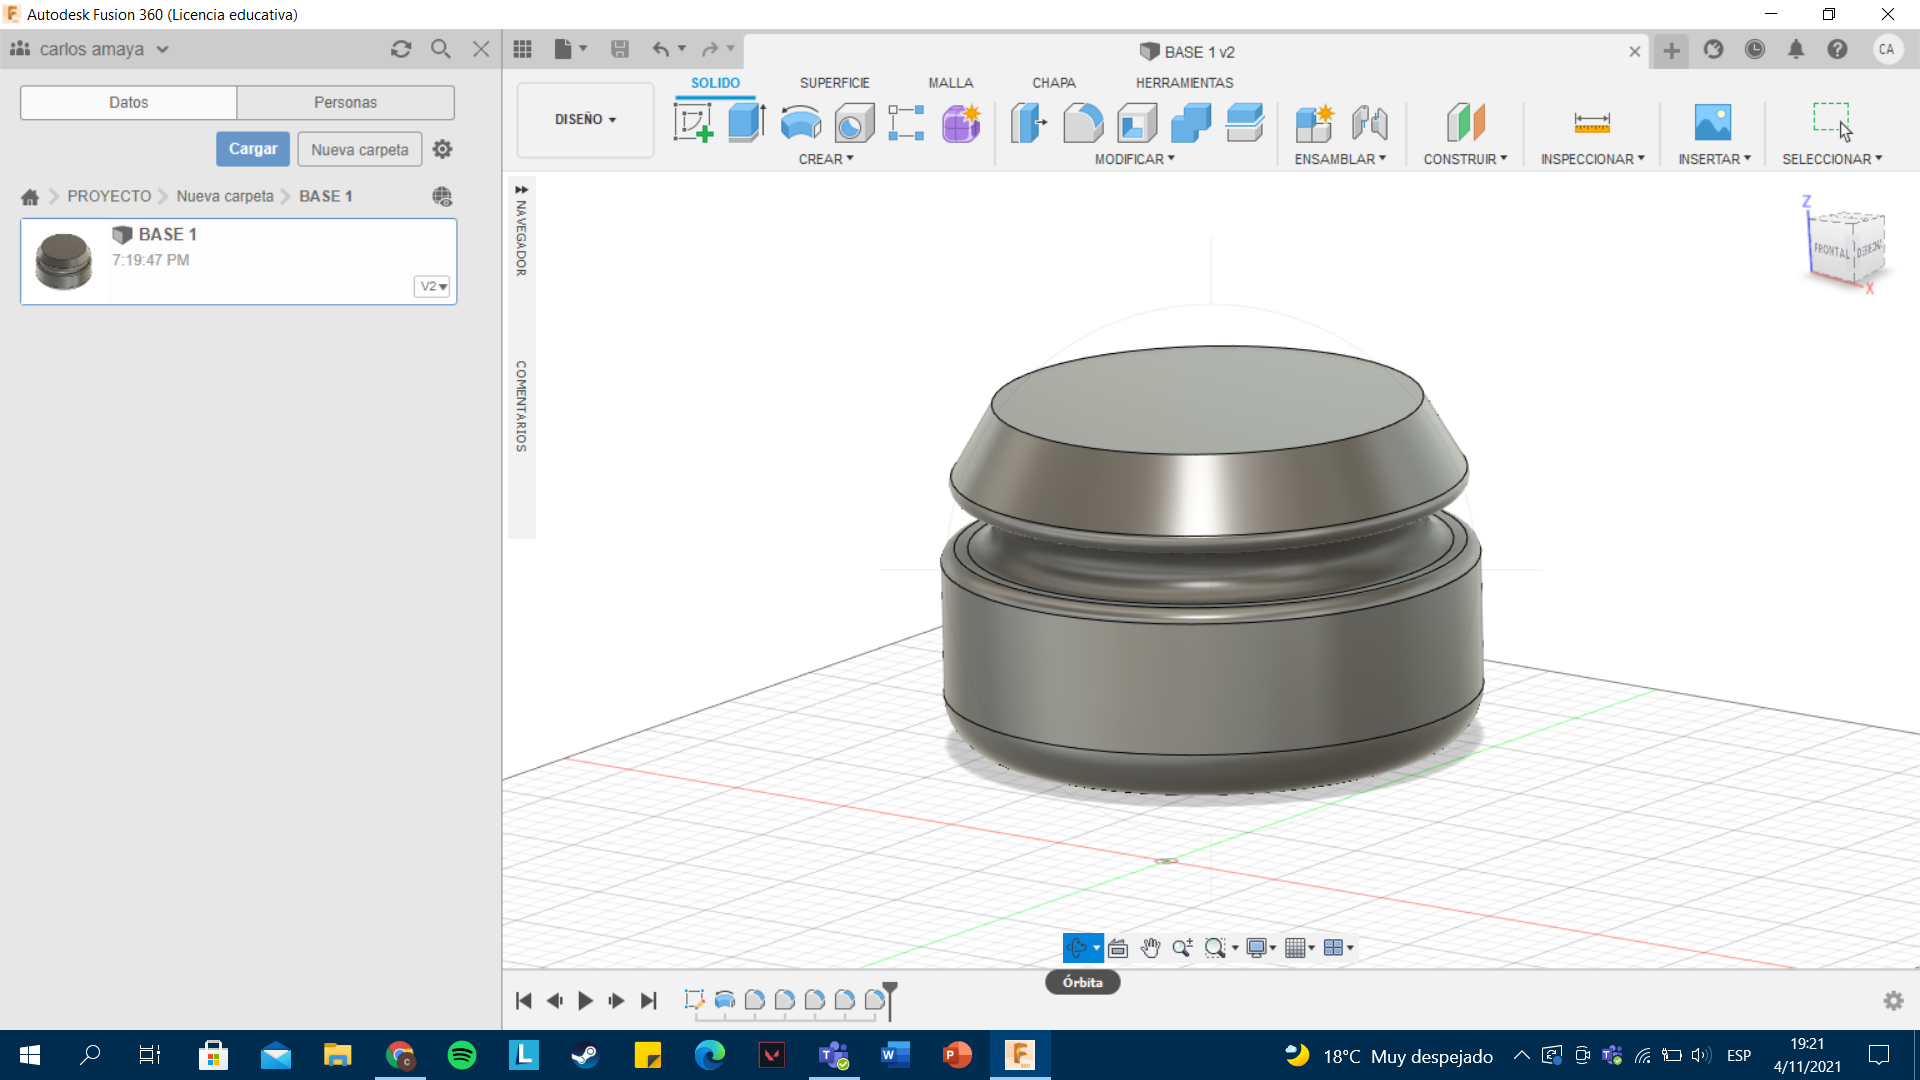Select the revolve feature in timeline
This screenshot has width=1920, height=1080.
pyautogui.click(x=725, y=999)
